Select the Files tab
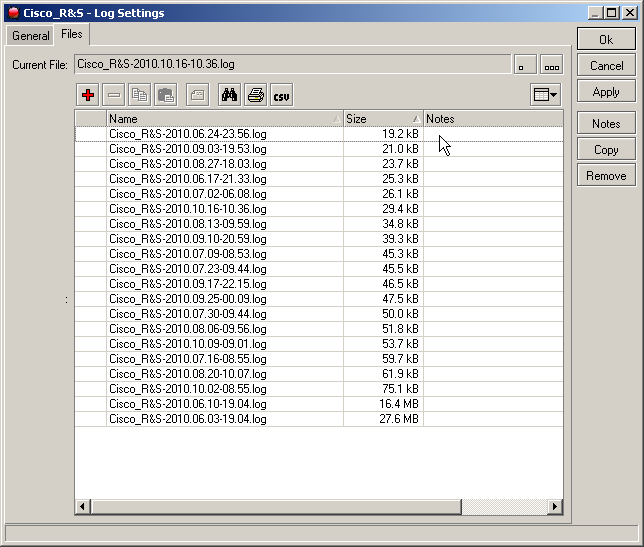Image resolution: width=644 pixels, height=547 pixels. [71, 34]
